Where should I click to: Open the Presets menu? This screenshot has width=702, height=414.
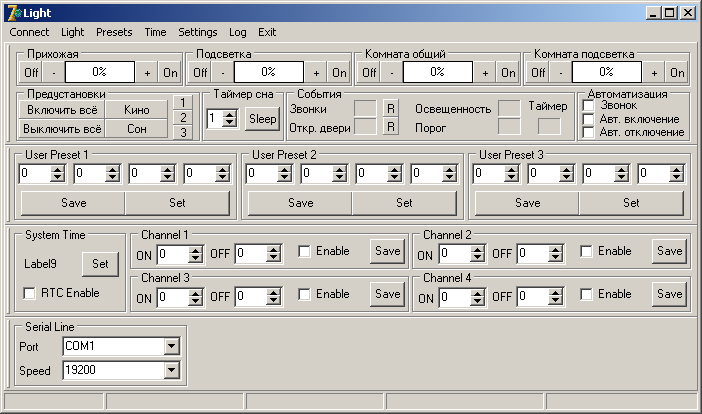[114, 32]
